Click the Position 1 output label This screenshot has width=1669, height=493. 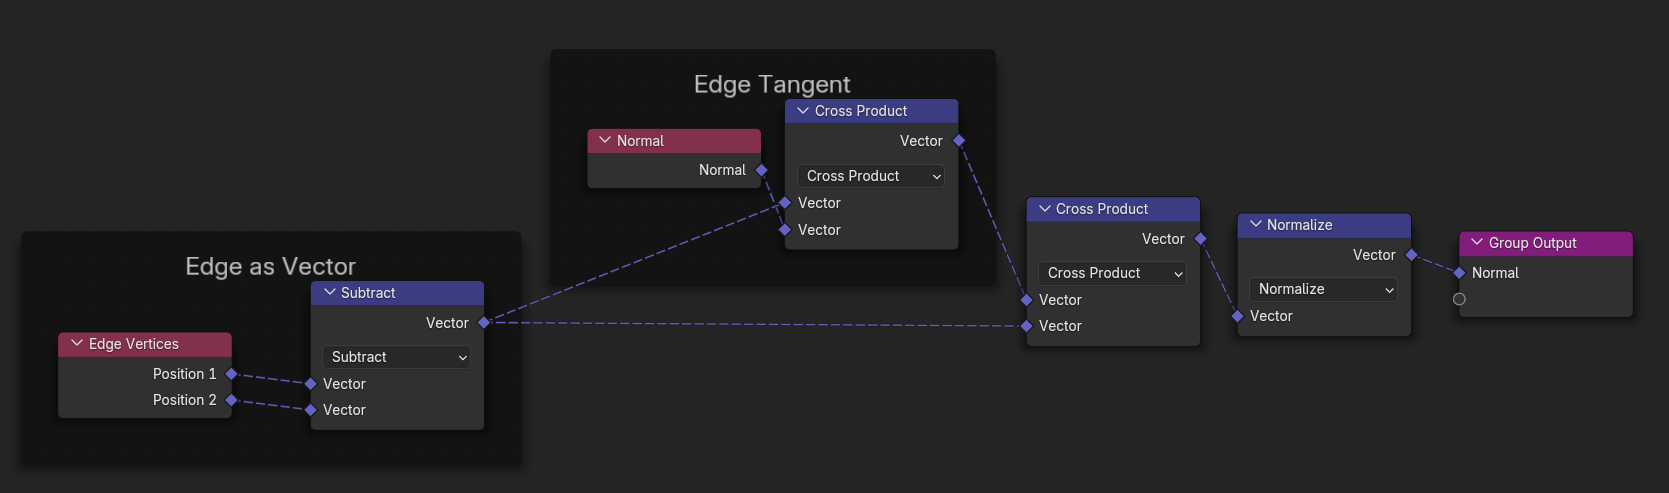point(185,374)
